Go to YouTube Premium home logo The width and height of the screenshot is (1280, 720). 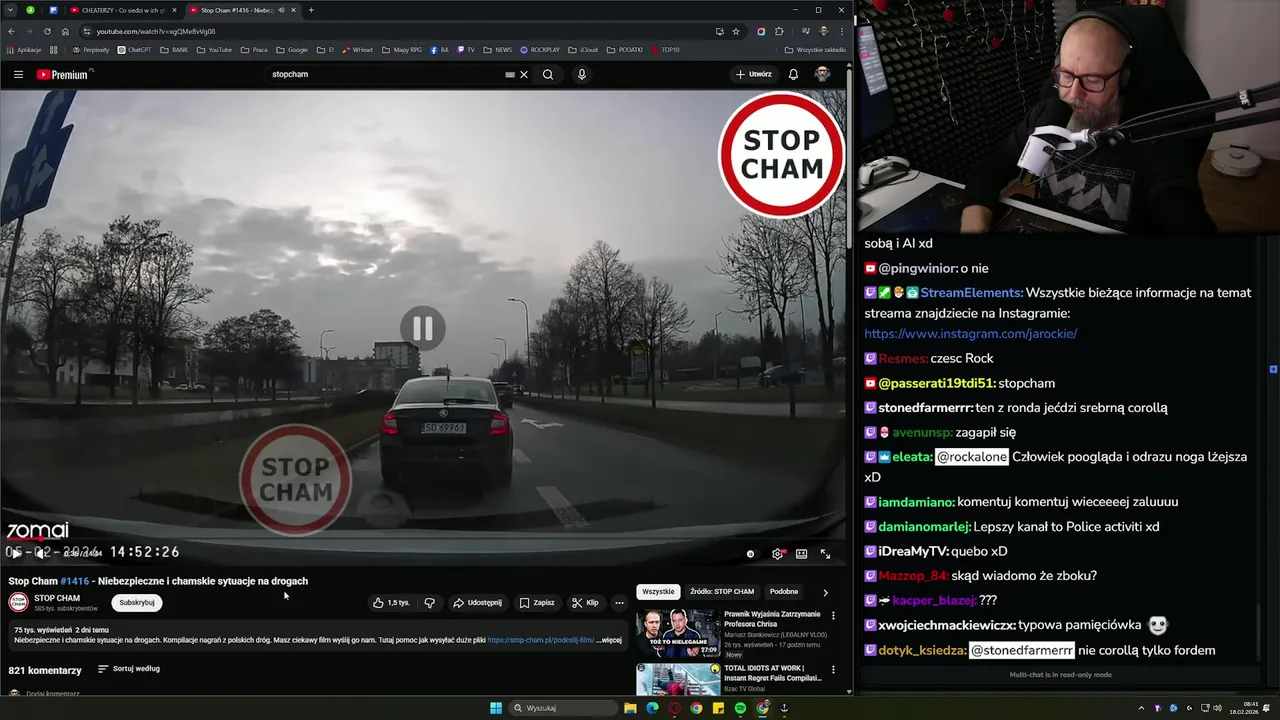64,74
